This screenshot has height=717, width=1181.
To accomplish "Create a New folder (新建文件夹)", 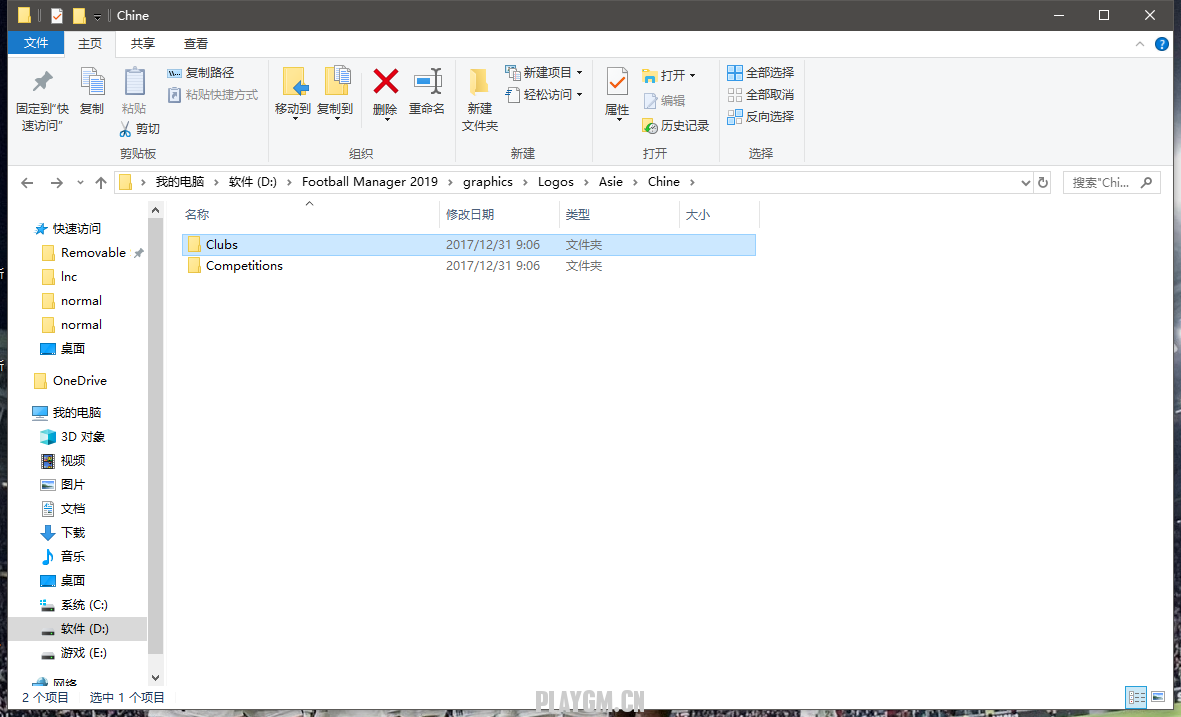I will pos(480,99).
